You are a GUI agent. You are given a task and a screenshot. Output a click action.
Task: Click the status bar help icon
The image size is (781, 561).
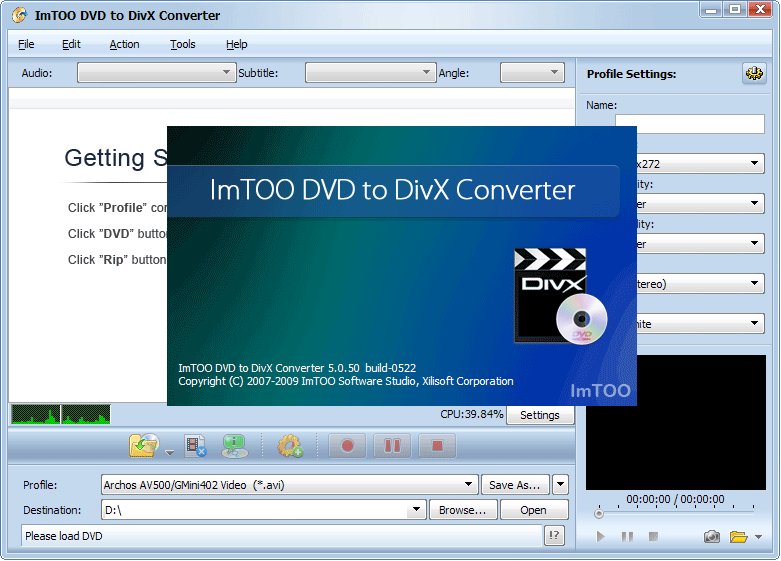(x=554, y=536)
